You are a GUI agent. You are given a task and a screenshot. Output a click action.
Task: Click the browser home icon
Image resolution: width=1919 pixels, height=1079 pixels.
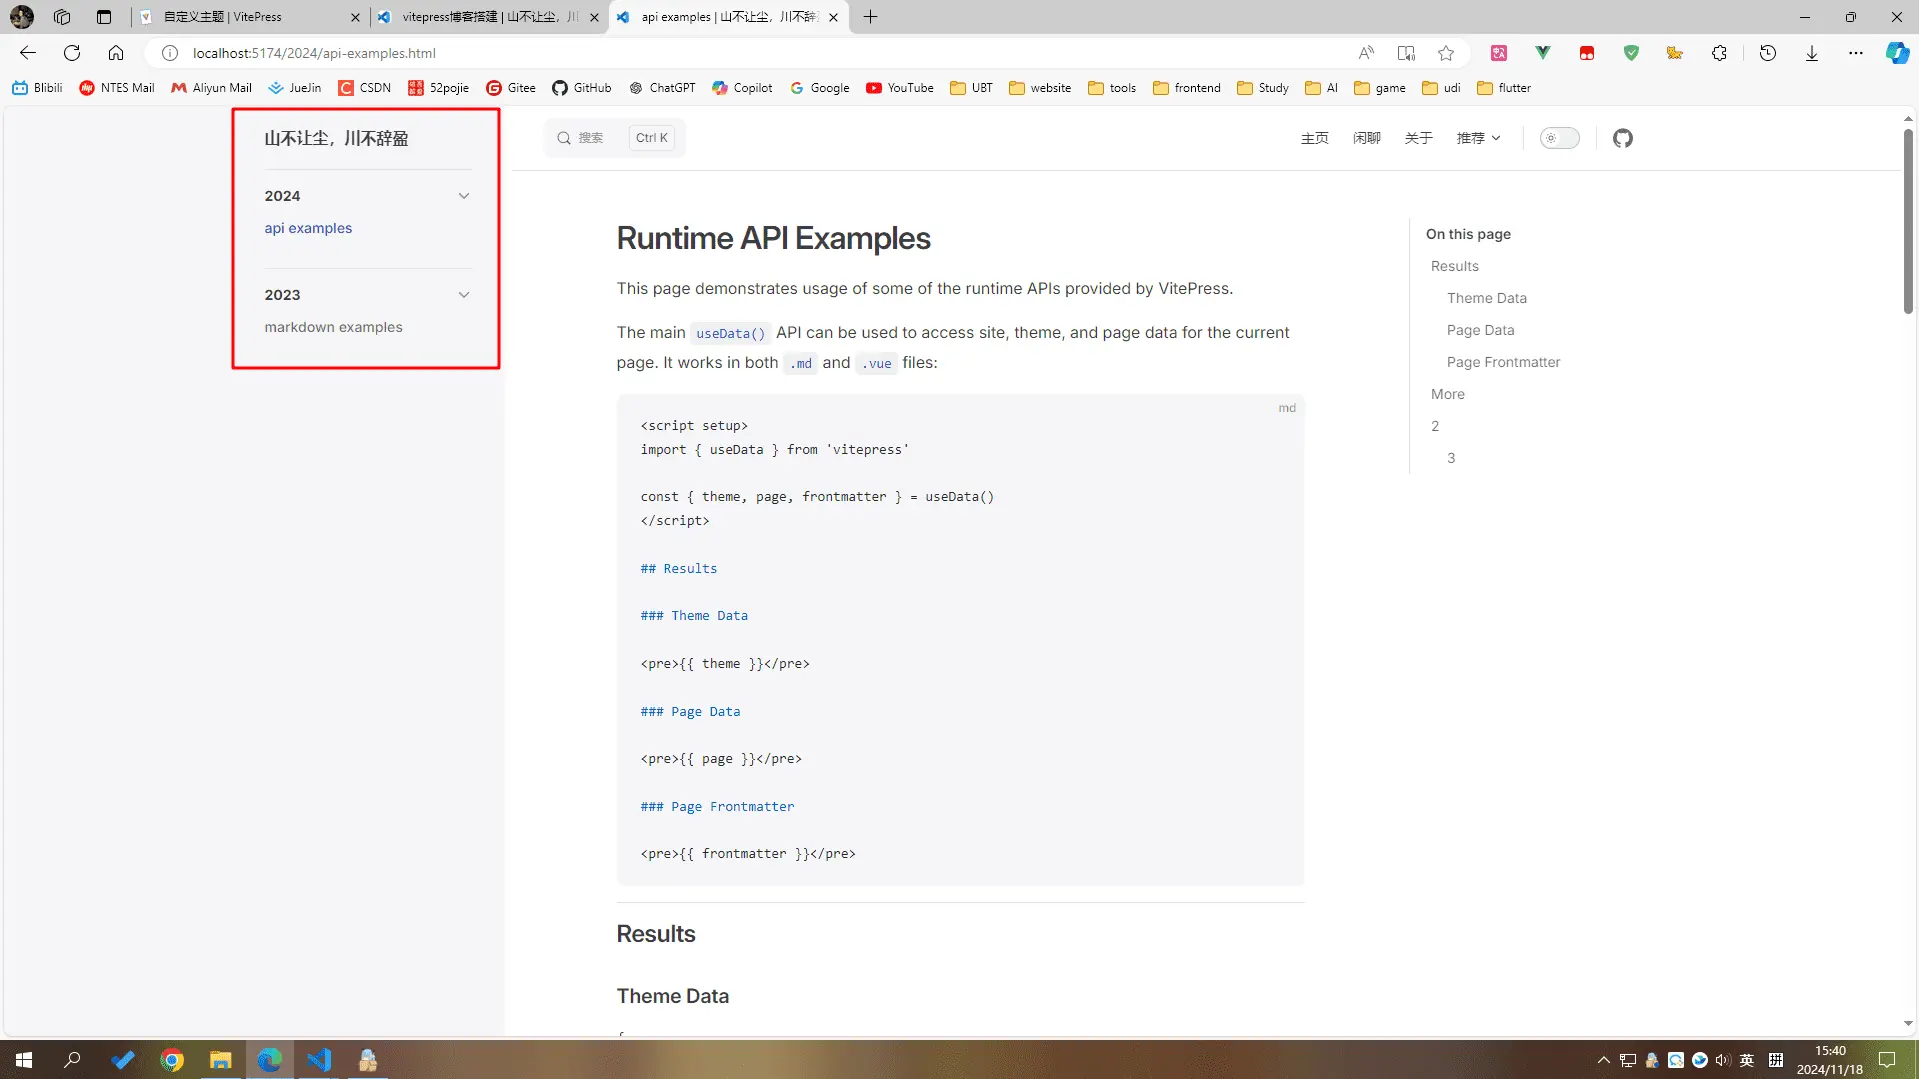(x=116, y=53)
